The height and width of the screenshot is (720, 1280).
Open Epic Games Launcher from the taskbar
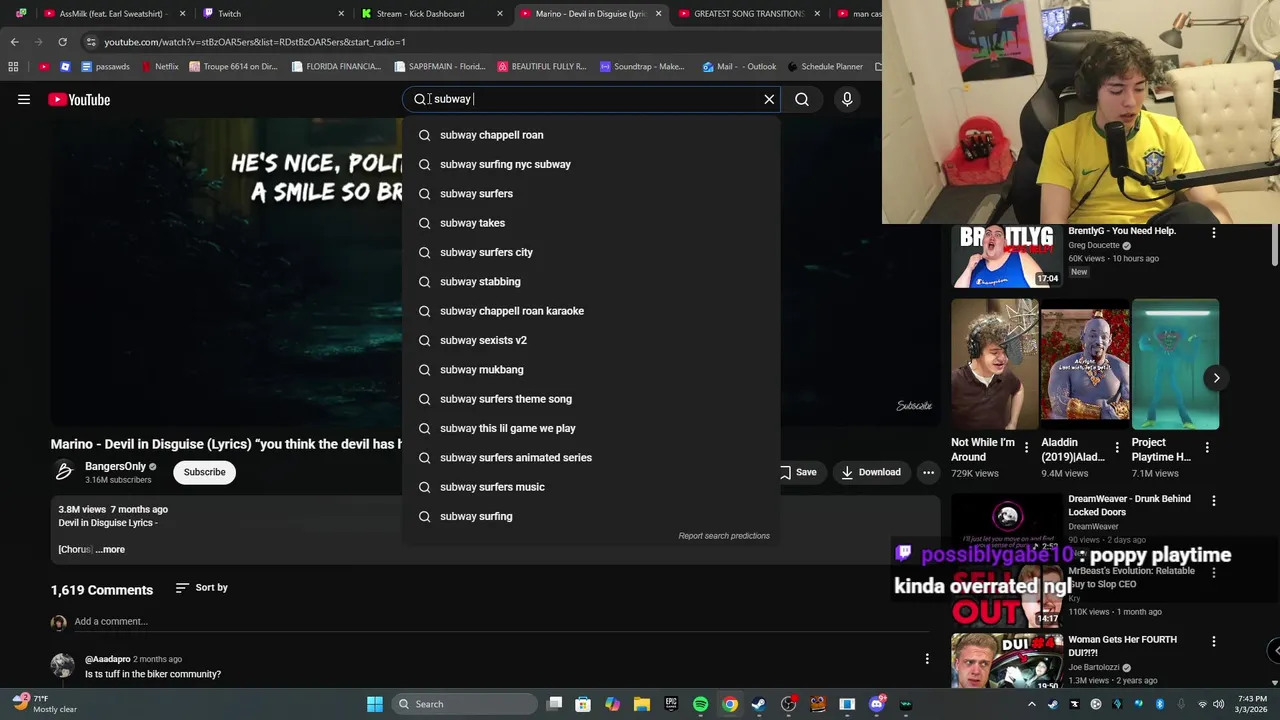[671, 704]
